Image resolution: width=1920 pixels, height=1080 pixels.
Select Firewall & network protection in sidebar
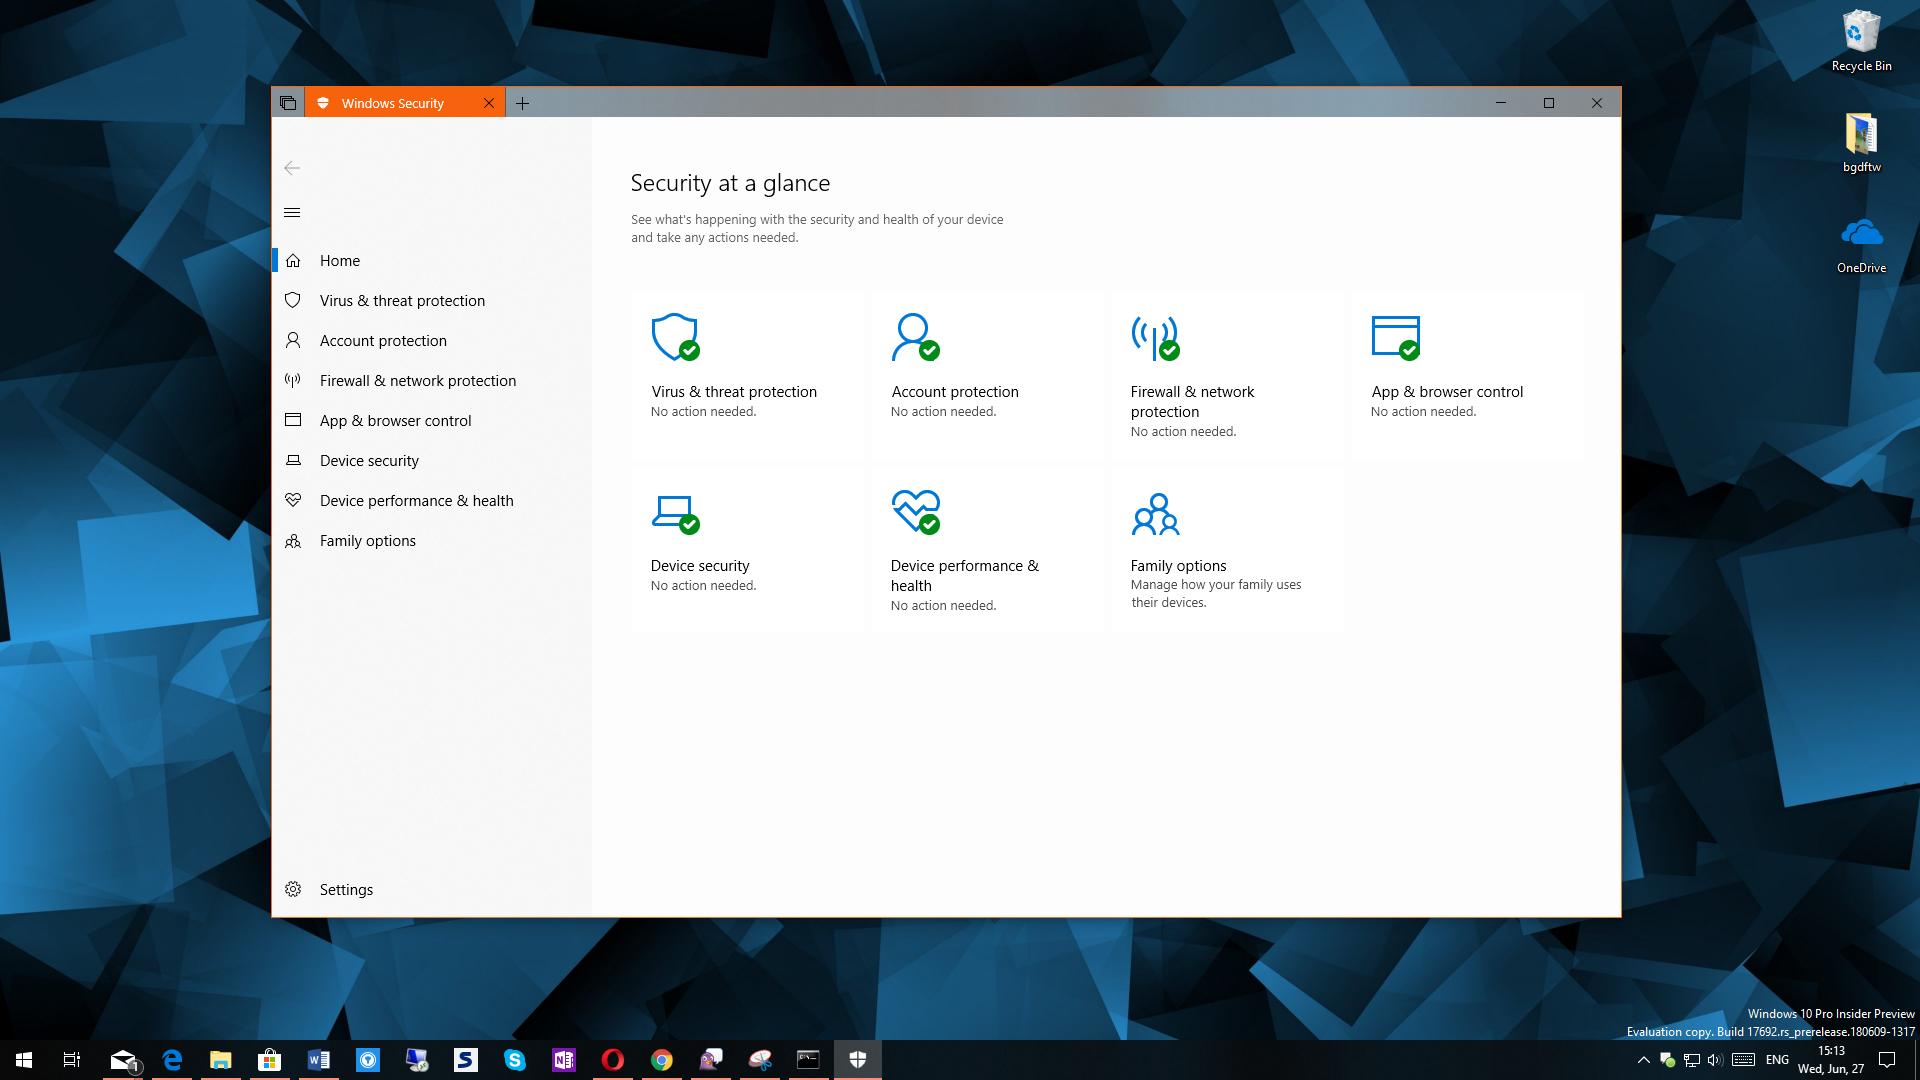click(432, 380)
